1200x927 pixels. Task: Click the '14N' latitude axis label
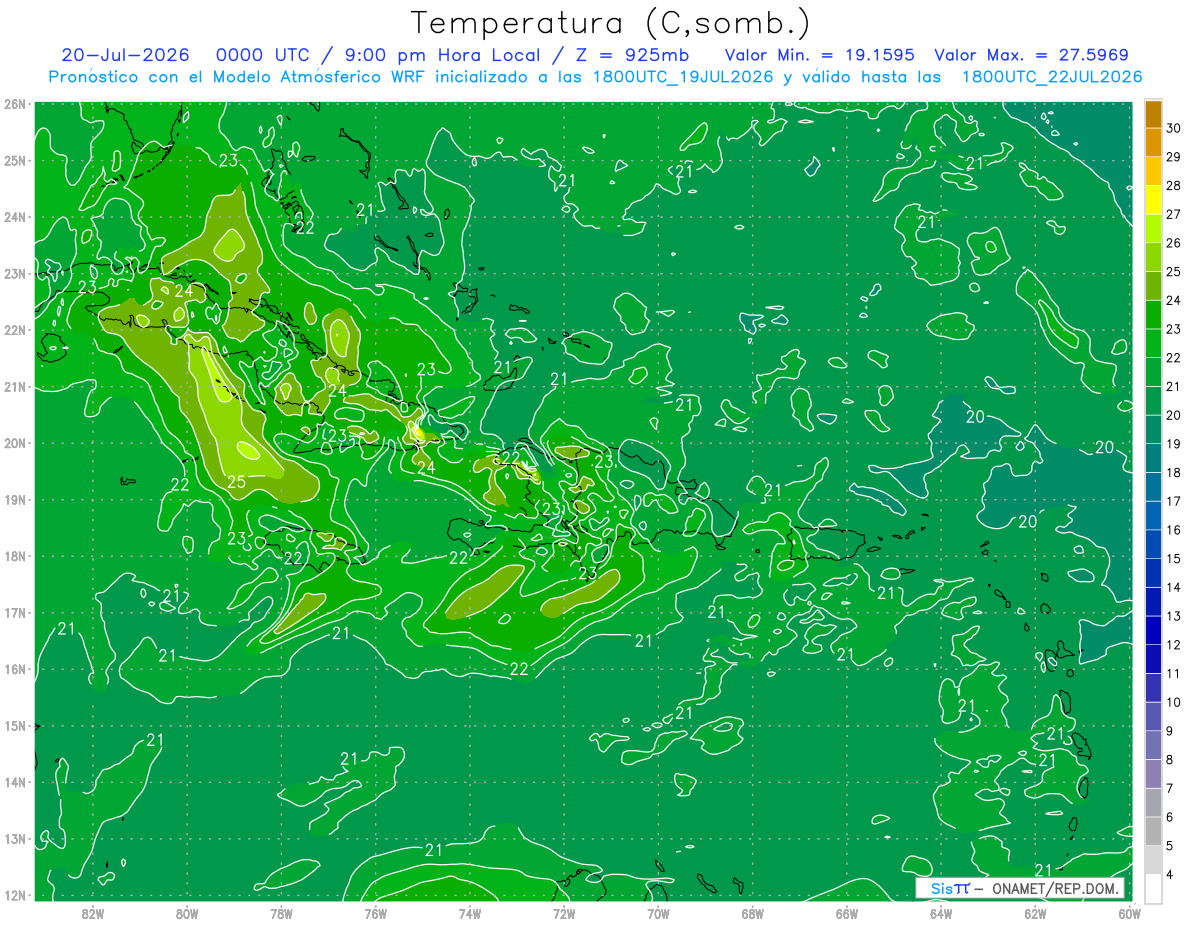15,782
